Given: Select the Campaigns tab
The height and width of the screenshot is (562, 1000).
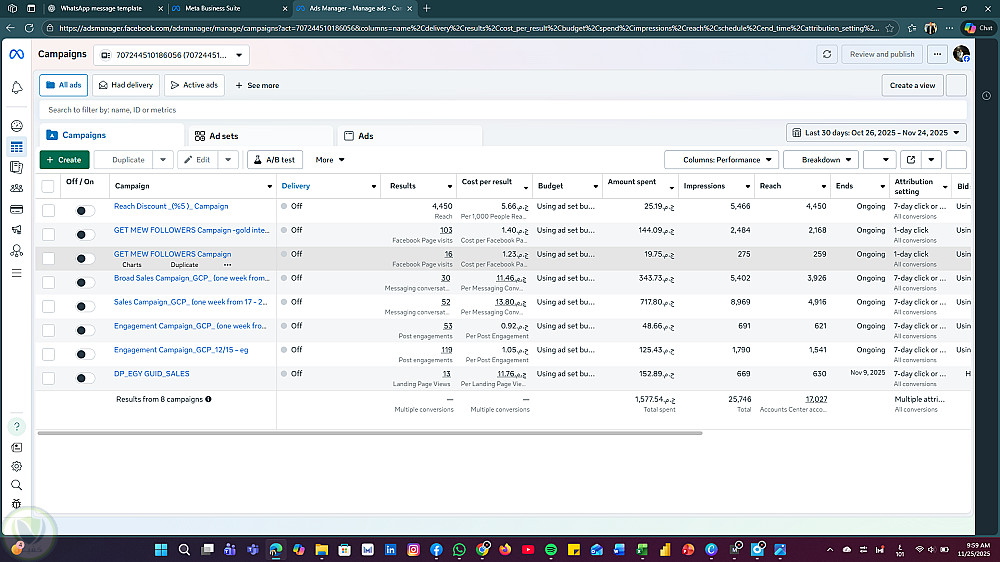Looking at the screenshot, I should pyautogui.click(x=112, y=135).
